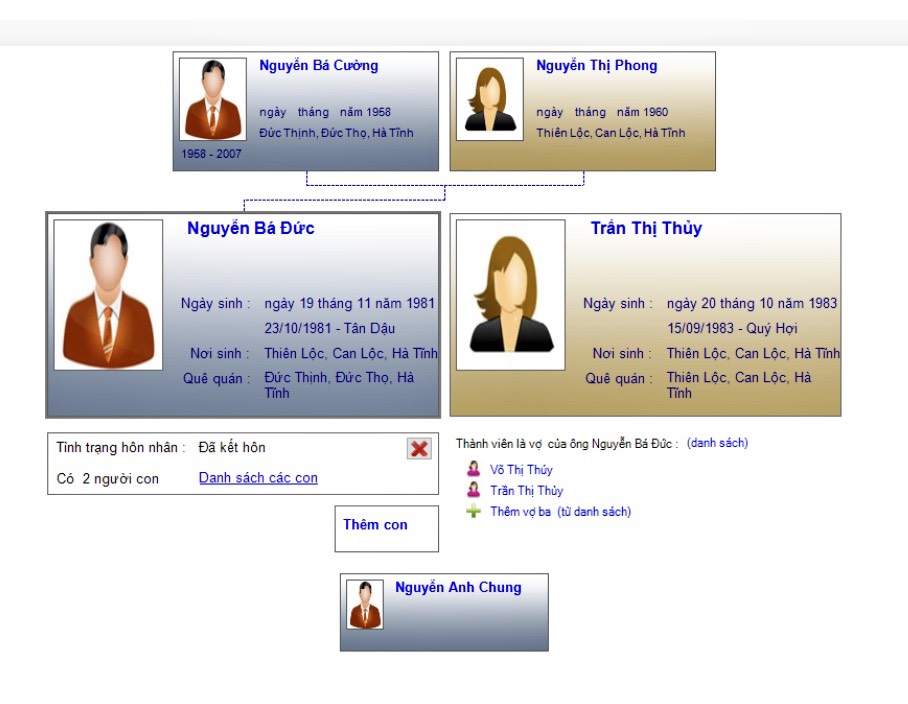This screenshot has width=908, height=704.
Task: Click the Có 2 người con text
Action: coord(107,479)
